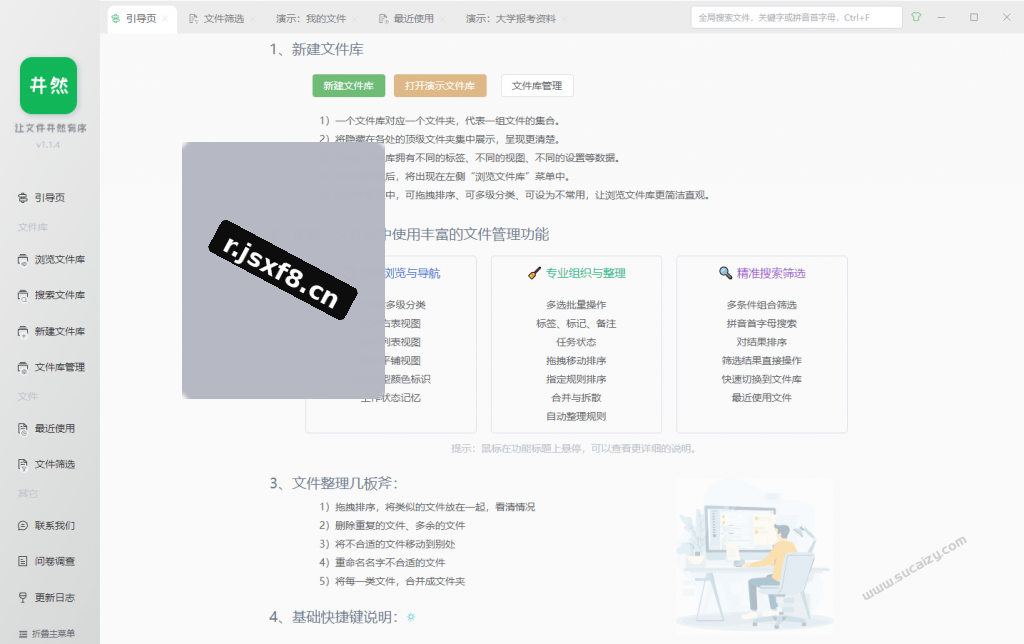Image resolution: width=1024 pixels, height=644 pixels.
Task: Close the 引导页 tab
Action: (x=166, y=19)
